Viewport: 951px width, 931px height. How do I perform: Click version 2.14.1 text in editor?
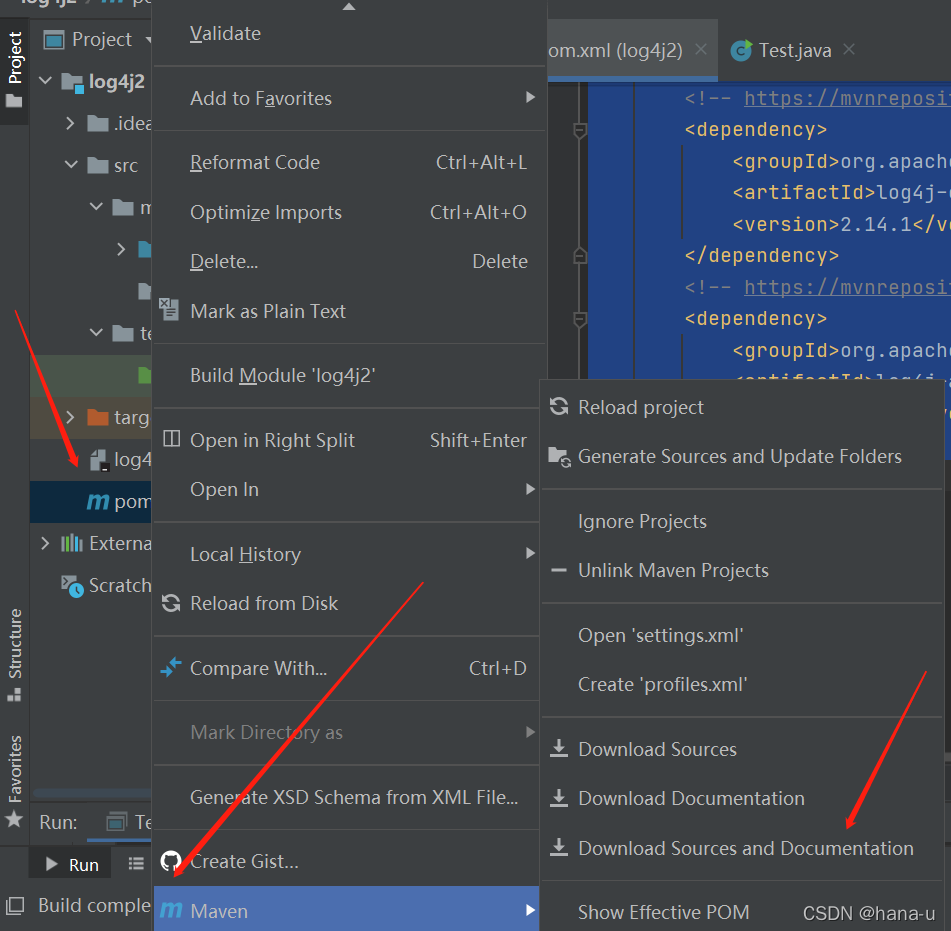[876, 224]
